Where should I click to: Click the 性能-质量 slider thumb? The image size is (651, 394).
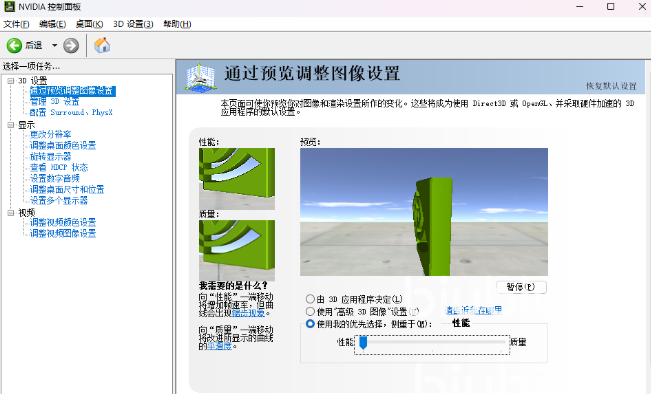(x=363, y=343)
